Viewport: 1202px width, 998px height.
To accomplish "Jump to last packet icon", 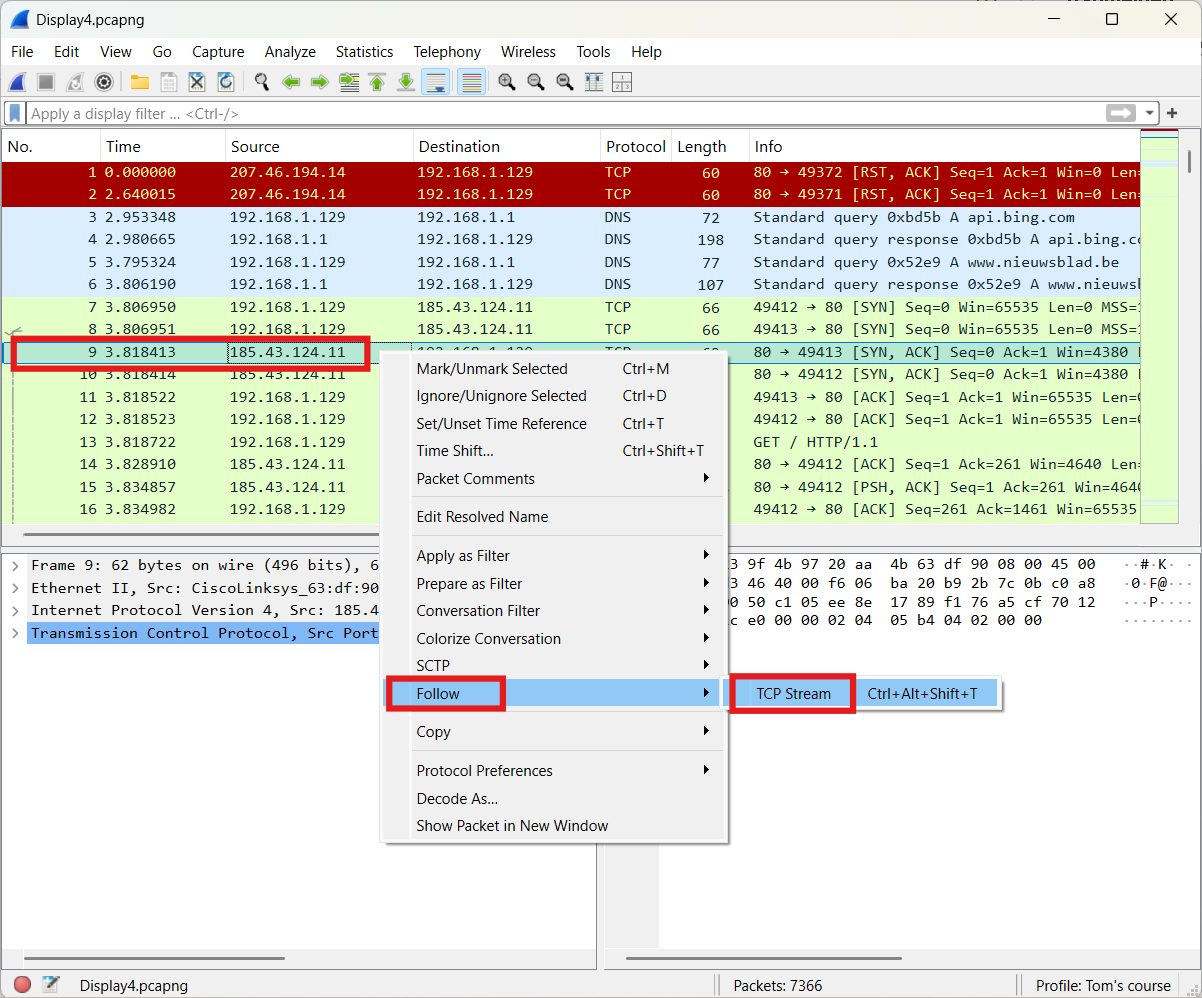I will (406, 82).
